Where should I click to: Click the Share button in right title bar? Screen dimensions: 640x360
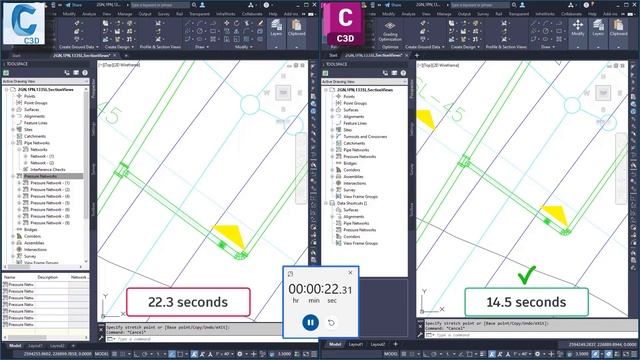pos(393,5)
